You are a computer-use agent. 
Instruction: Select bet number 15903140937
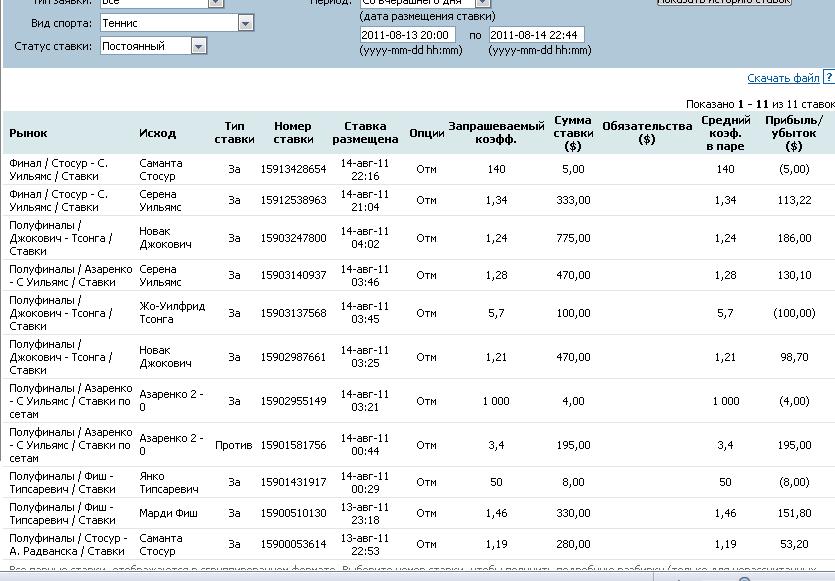(293, 275)
